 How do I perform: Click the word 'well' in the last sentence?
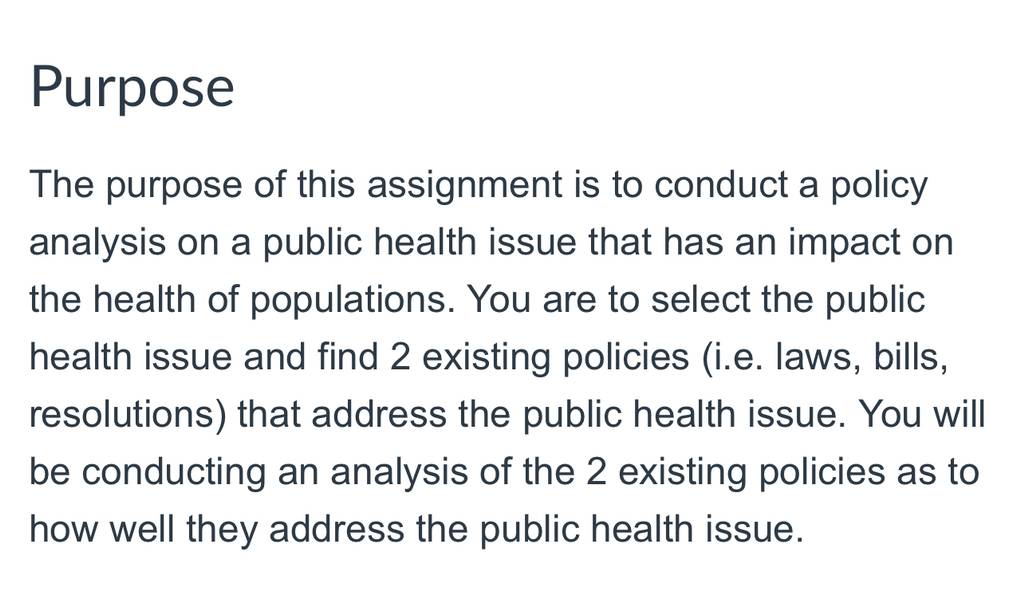pyautogui.click(x=142, y=529)
